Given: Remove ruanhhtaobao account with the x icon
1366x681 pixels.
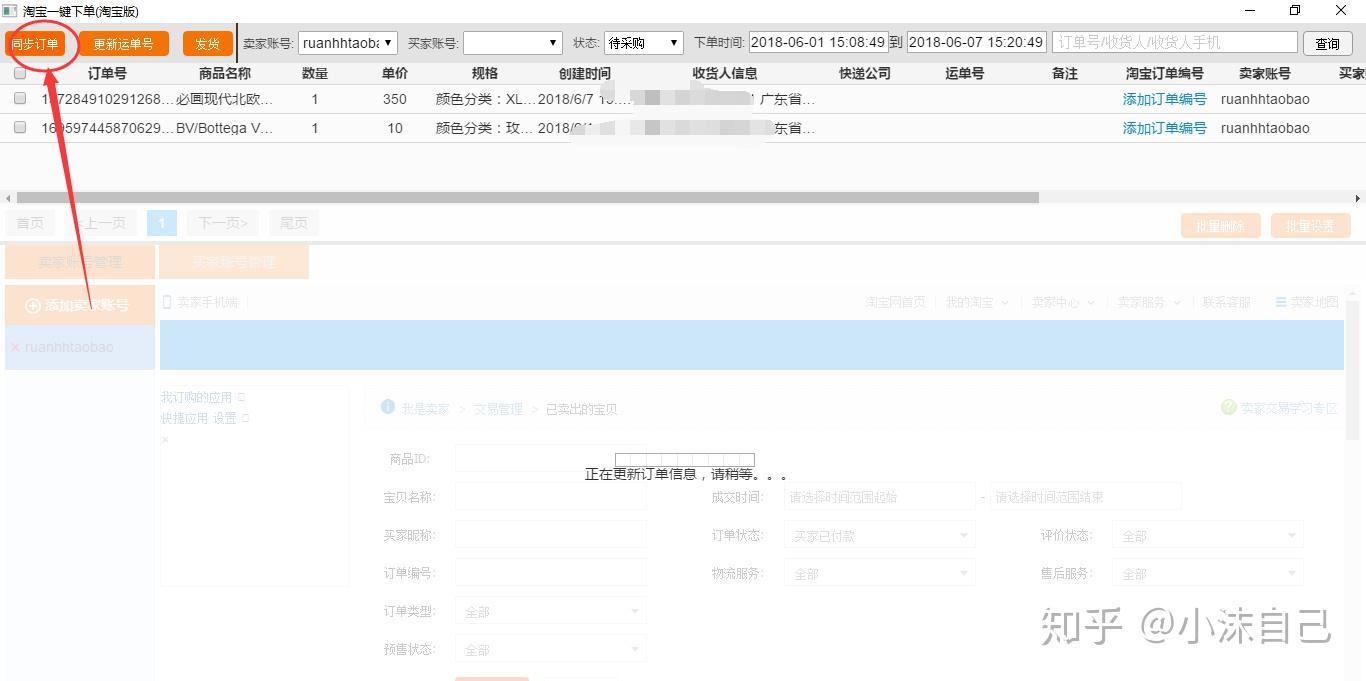Looking at the screenshot, I should 15,348.
